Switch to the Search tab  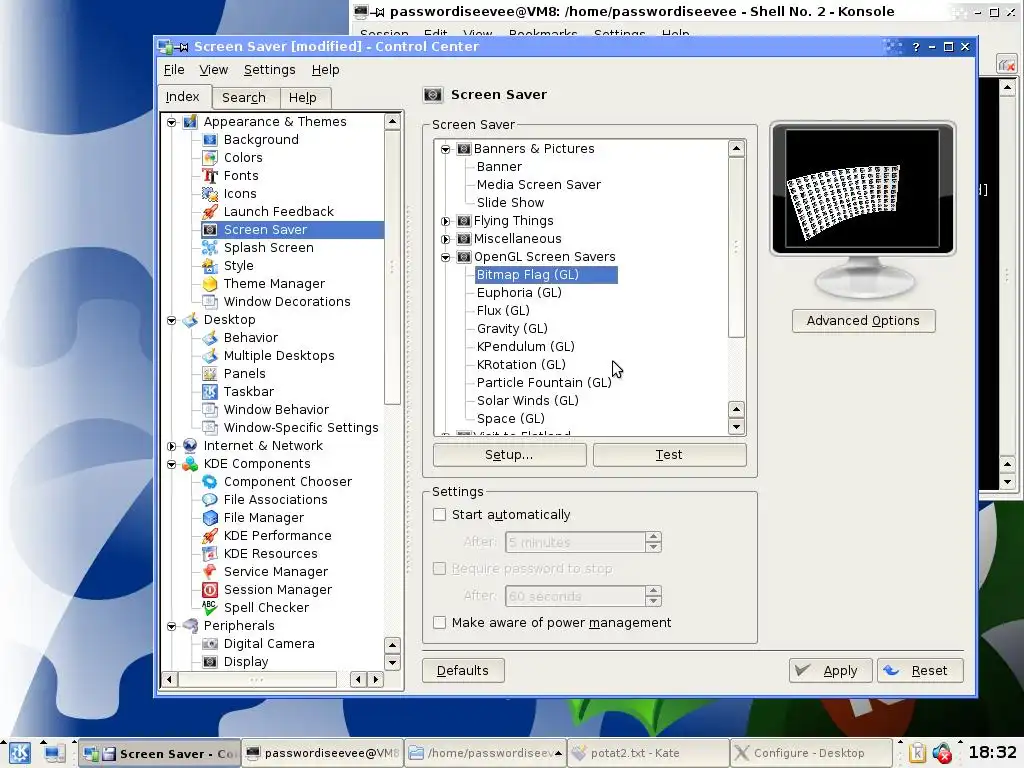pyautogui.click(x=244, y=98)
